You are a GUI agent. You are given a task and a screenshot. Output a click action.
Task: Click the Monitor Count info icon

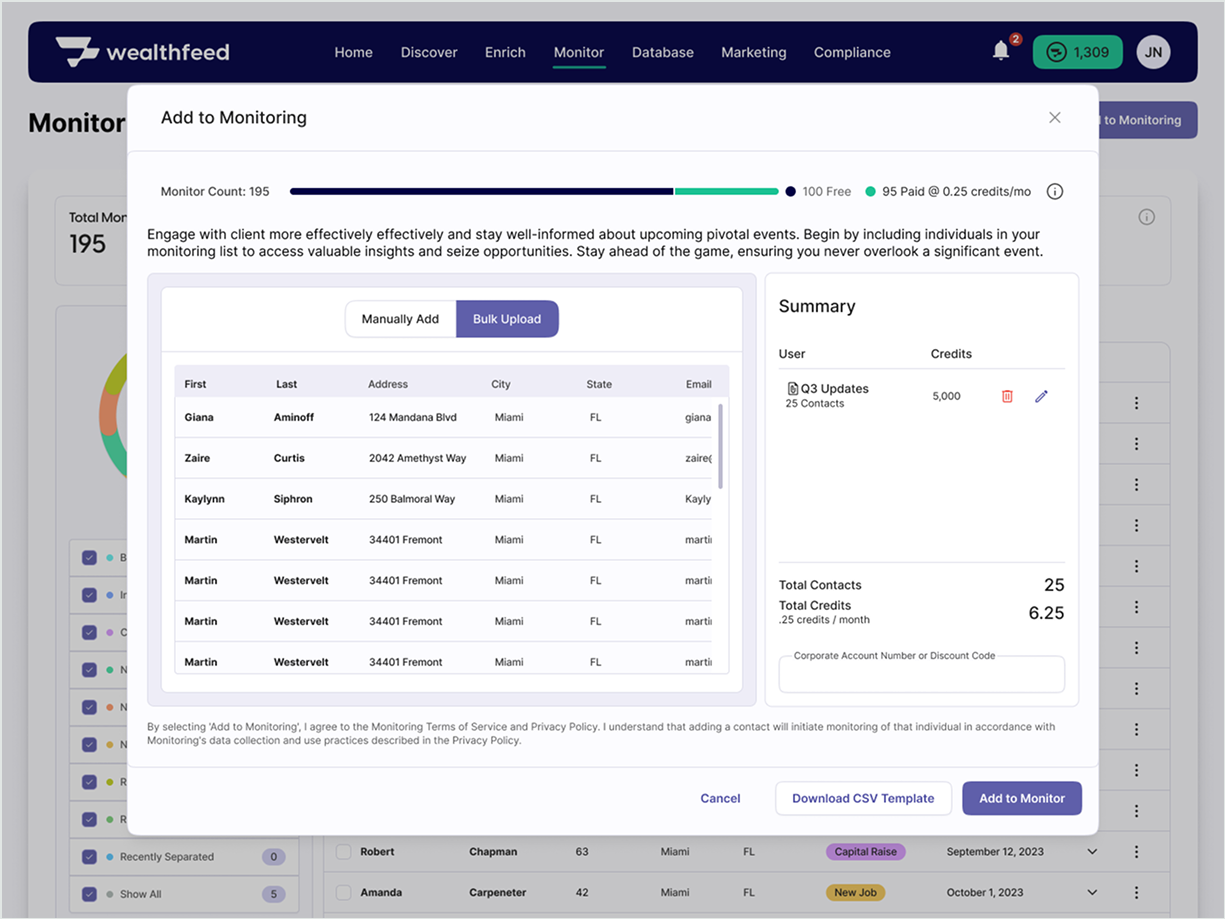[1054, 192]
